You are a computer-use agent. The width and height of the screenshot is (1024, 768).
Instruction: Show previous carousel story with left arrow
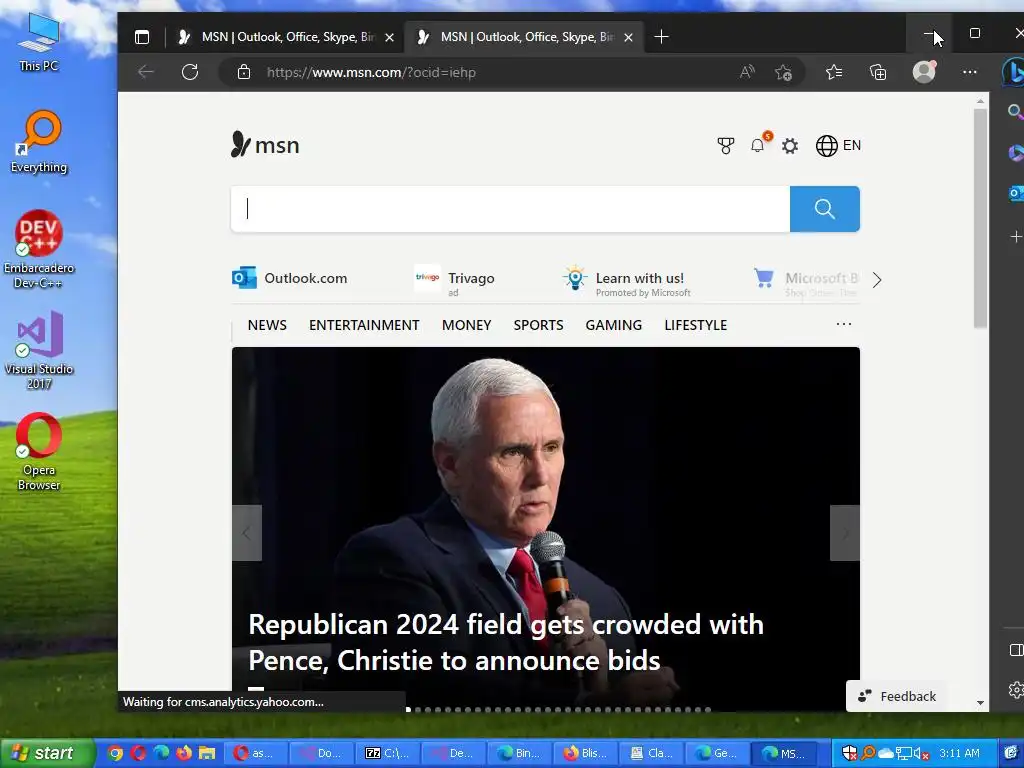point(247,533)
